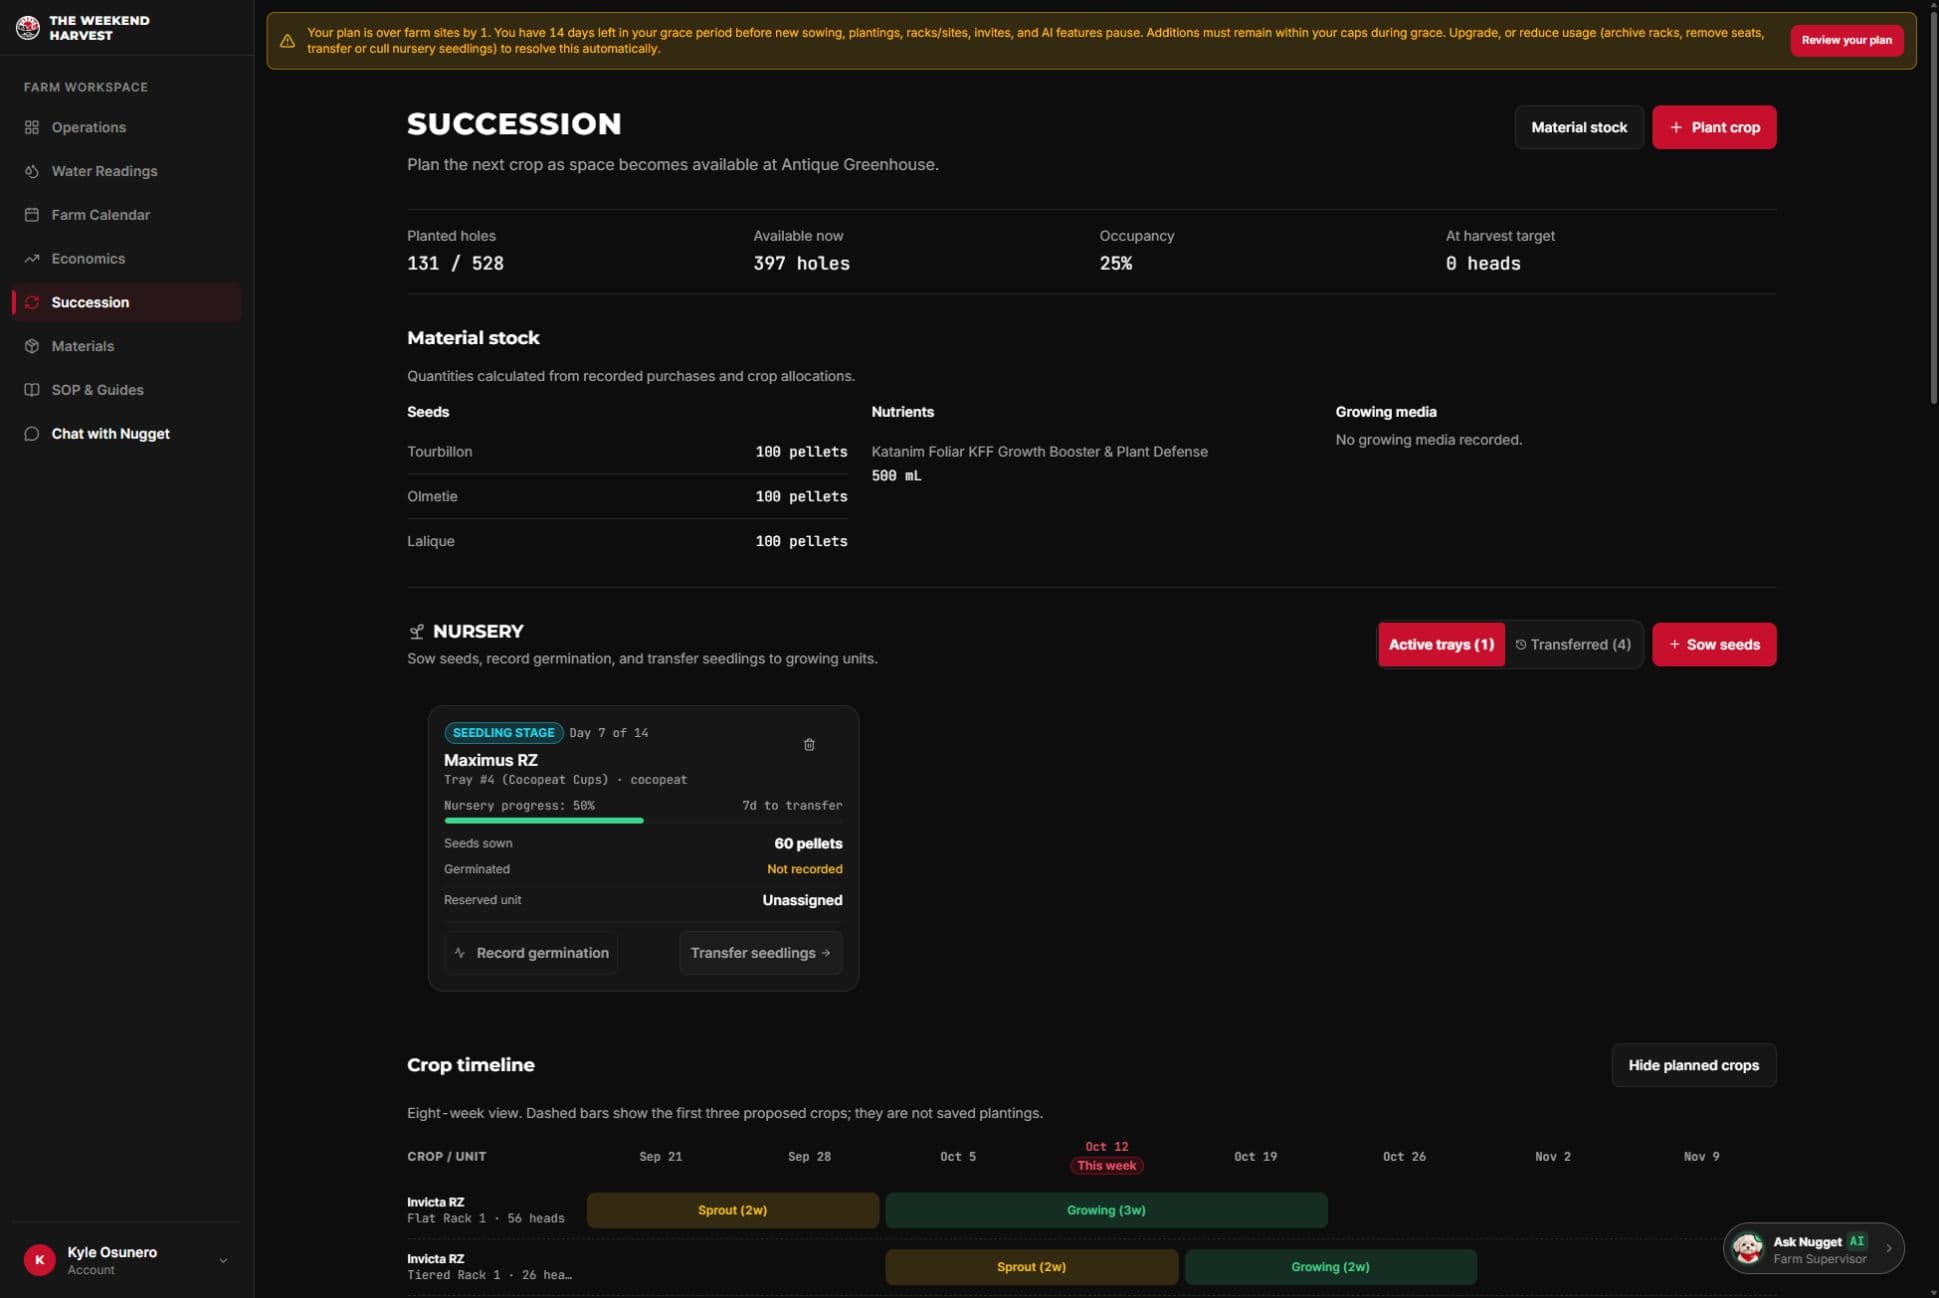Toggle Hide planned crops
Viewport: 1939px width, 1298px height.
(1693, 1065)
